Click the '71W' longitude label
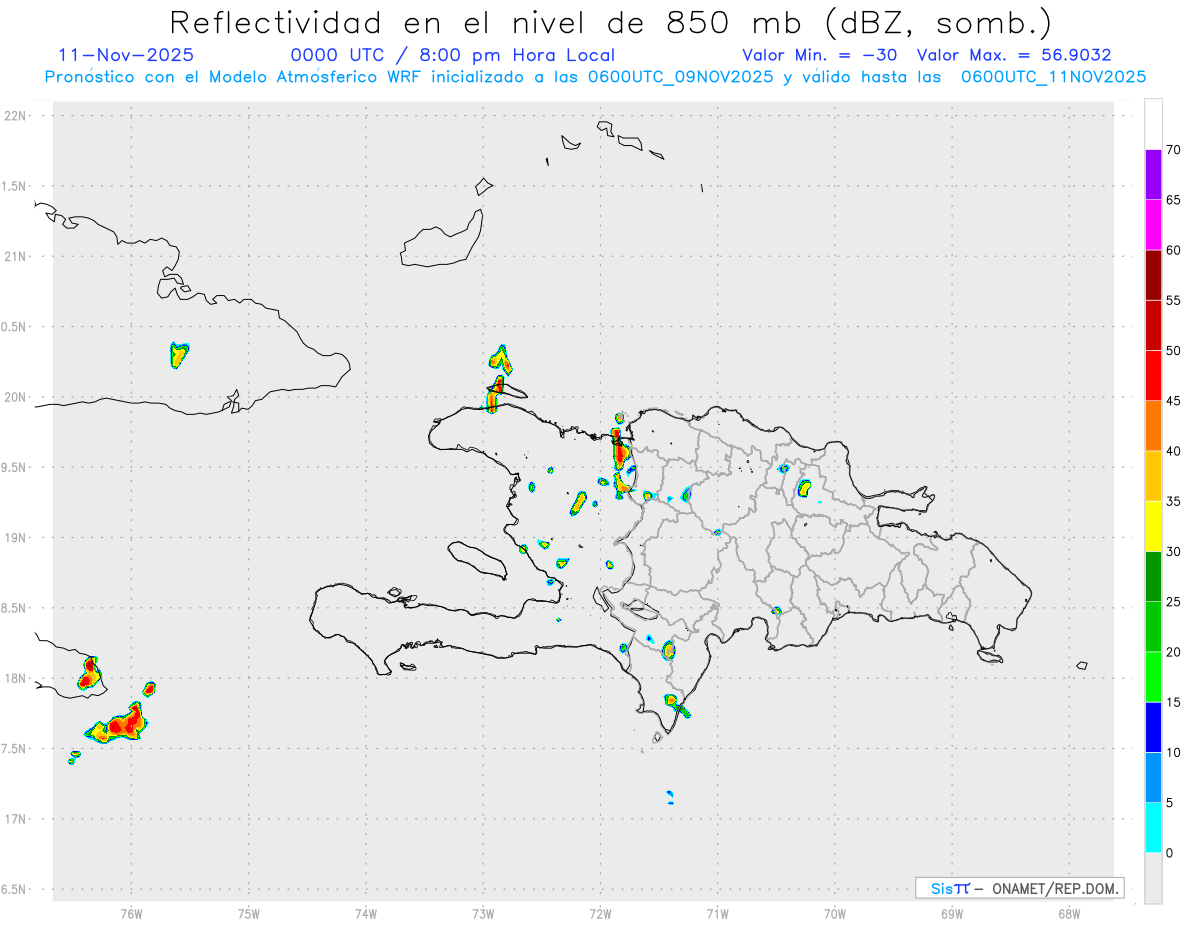1200x927 pixels. (x=717, y=913)
